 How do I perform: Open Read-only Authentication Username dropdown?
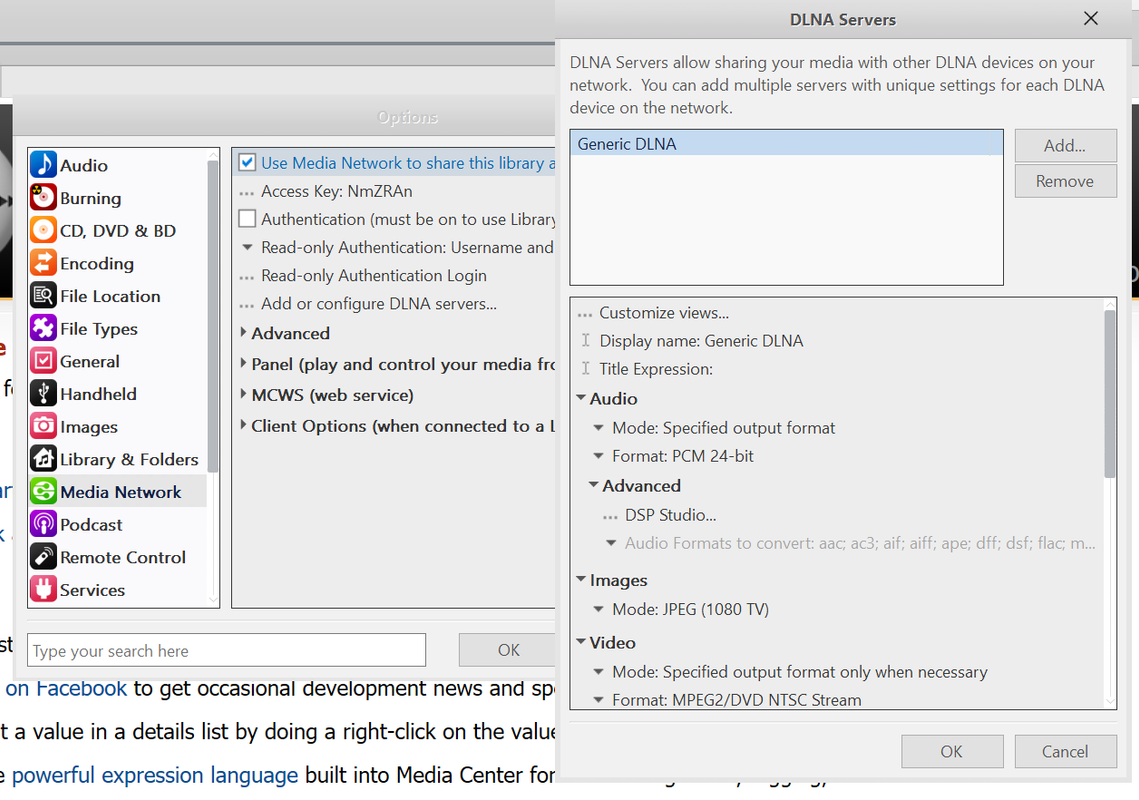[x=247, y=247]
